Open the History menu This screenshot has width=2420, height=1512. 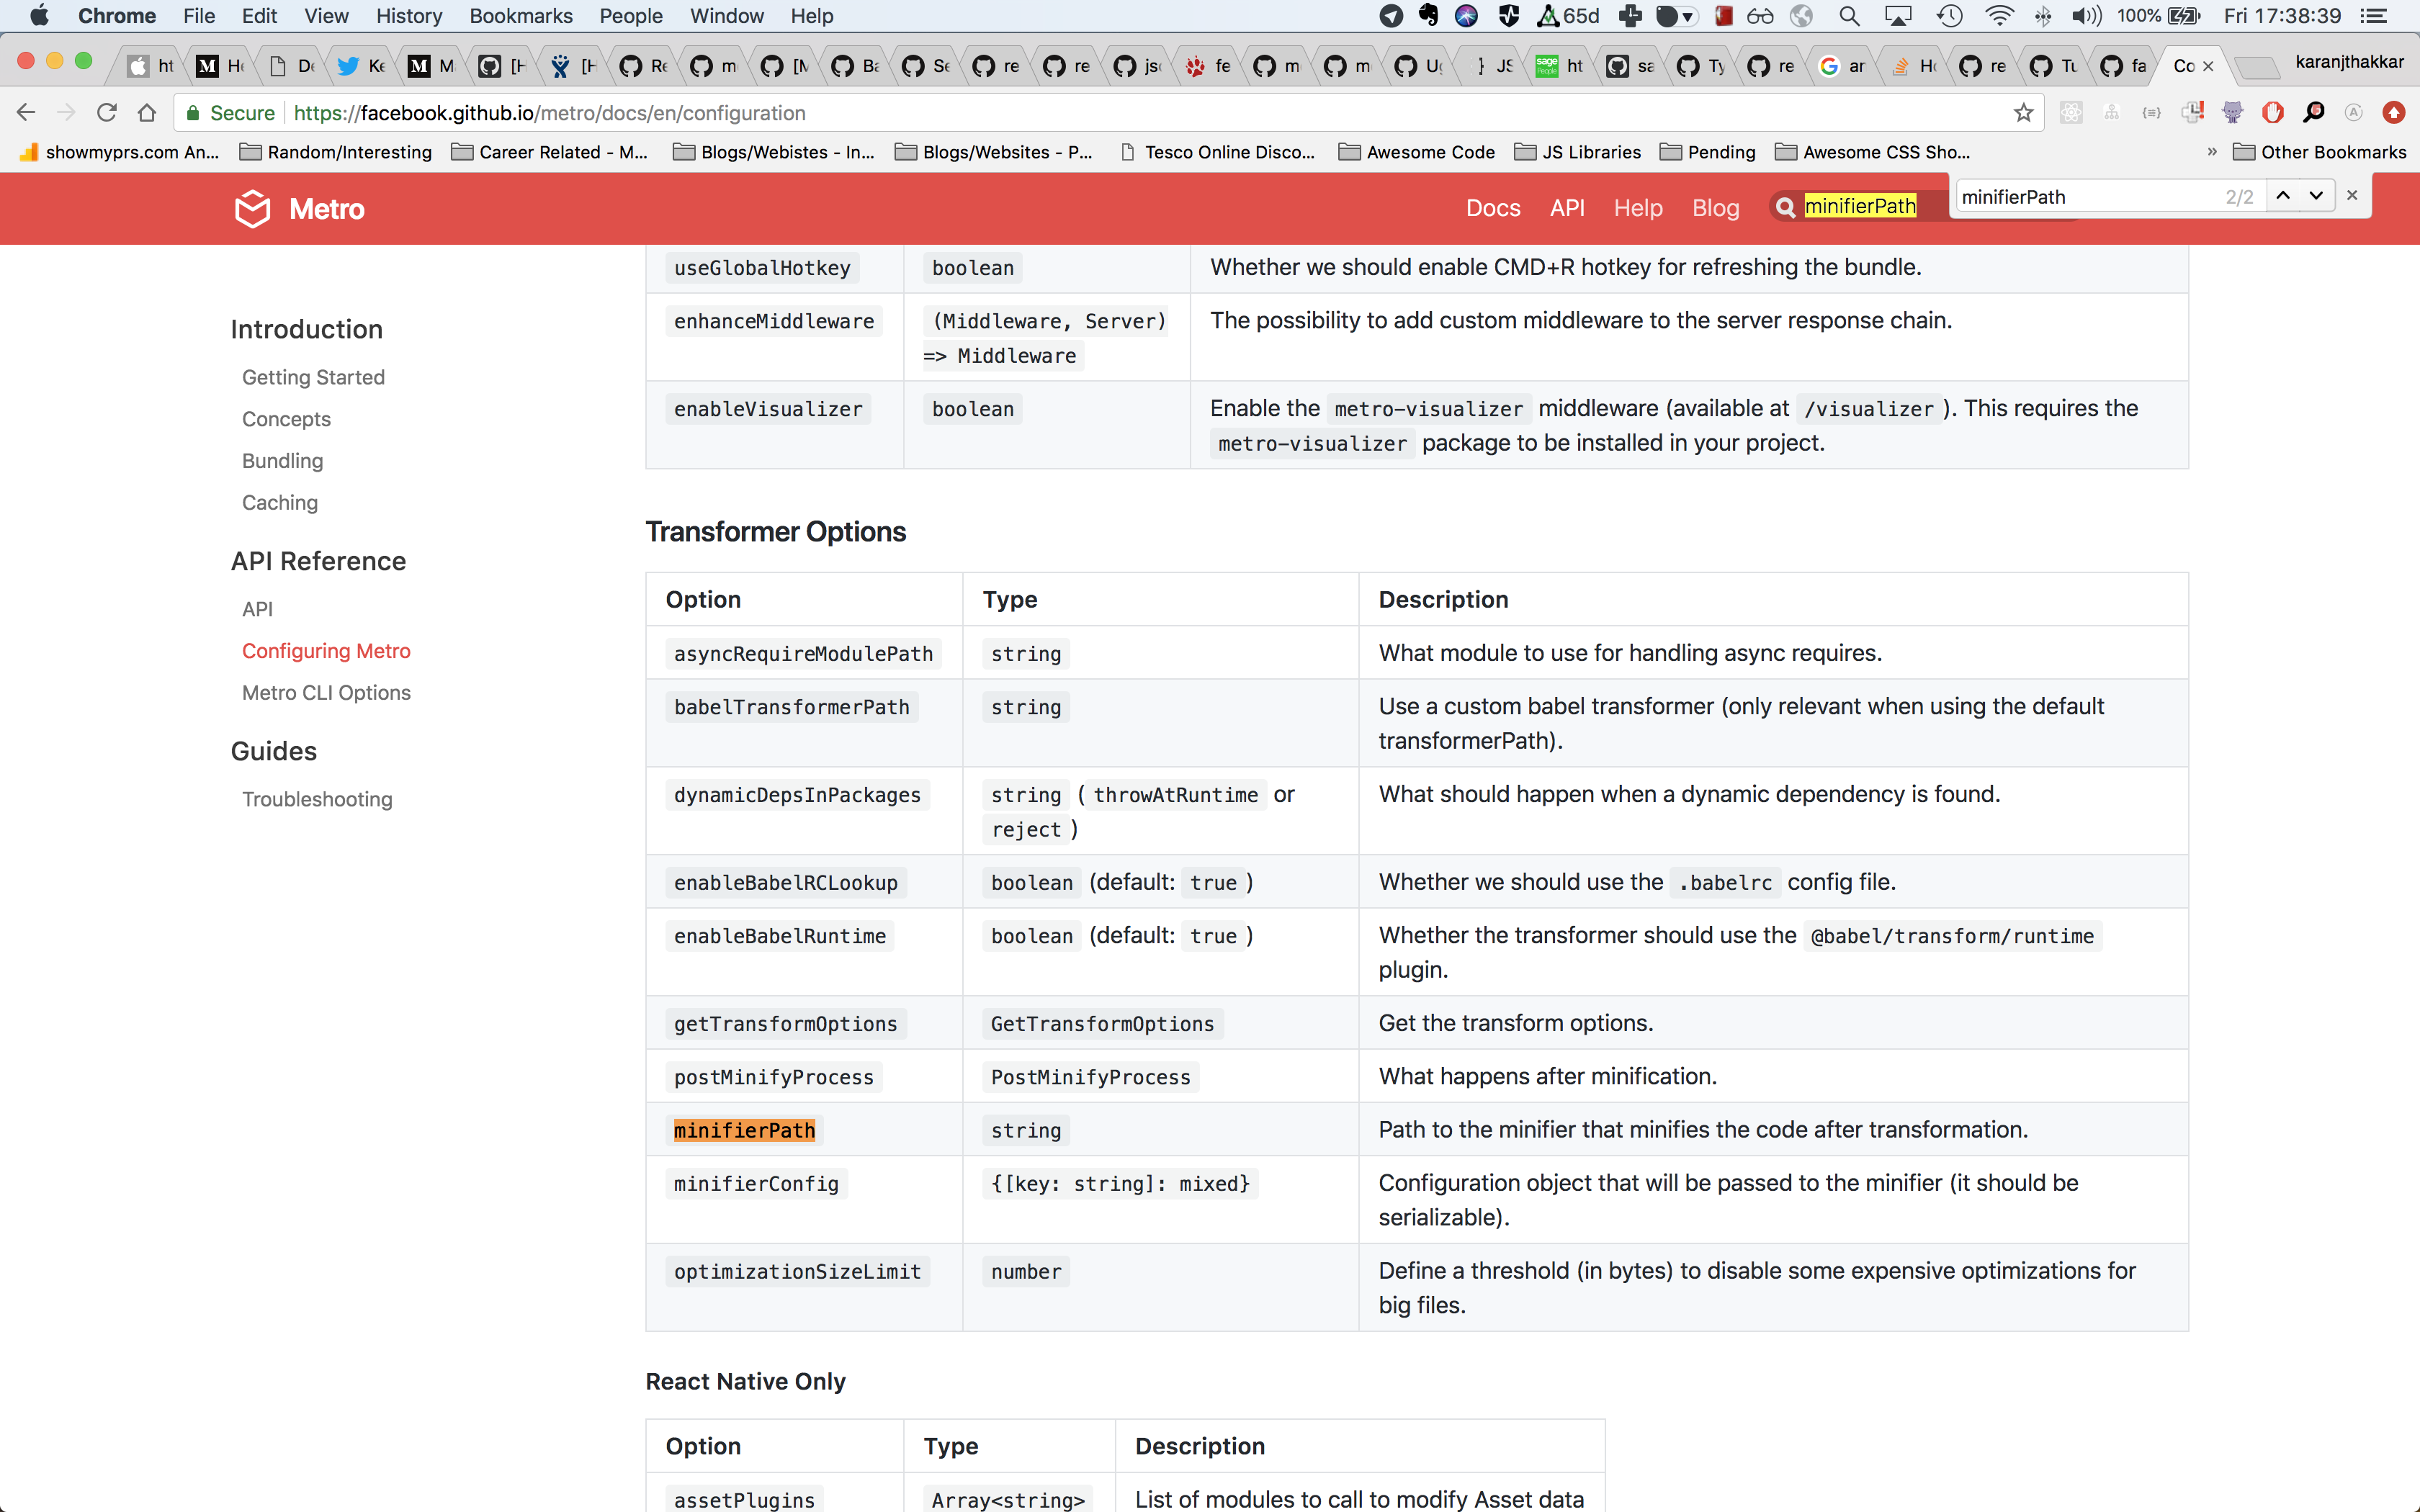(408, 16)
